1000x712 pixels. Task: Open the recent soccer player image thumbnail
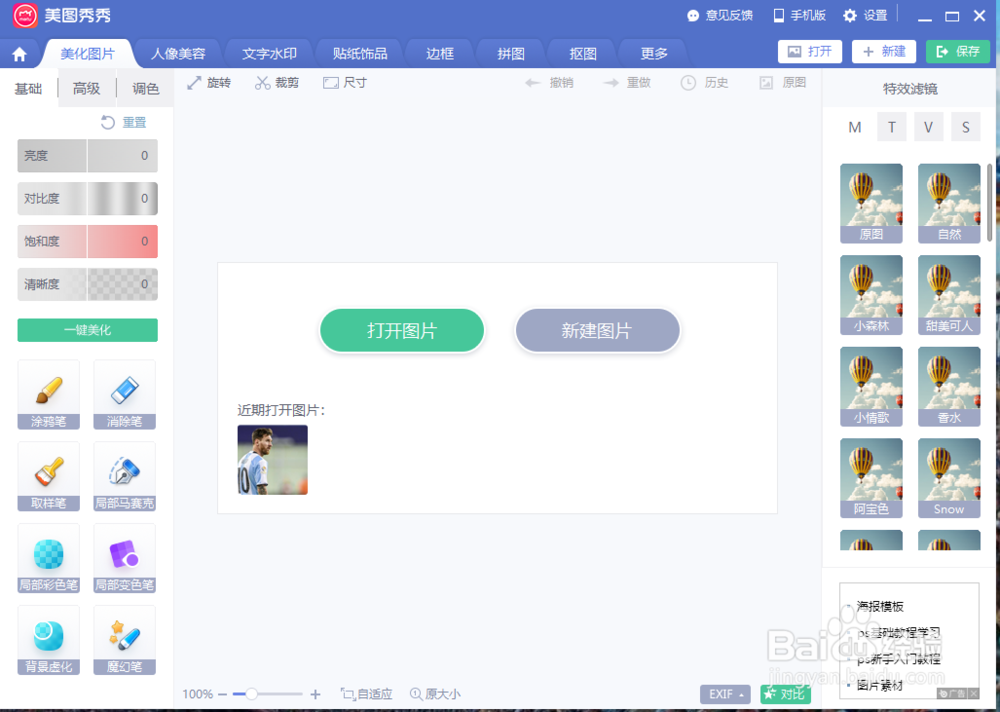point(272,460)
